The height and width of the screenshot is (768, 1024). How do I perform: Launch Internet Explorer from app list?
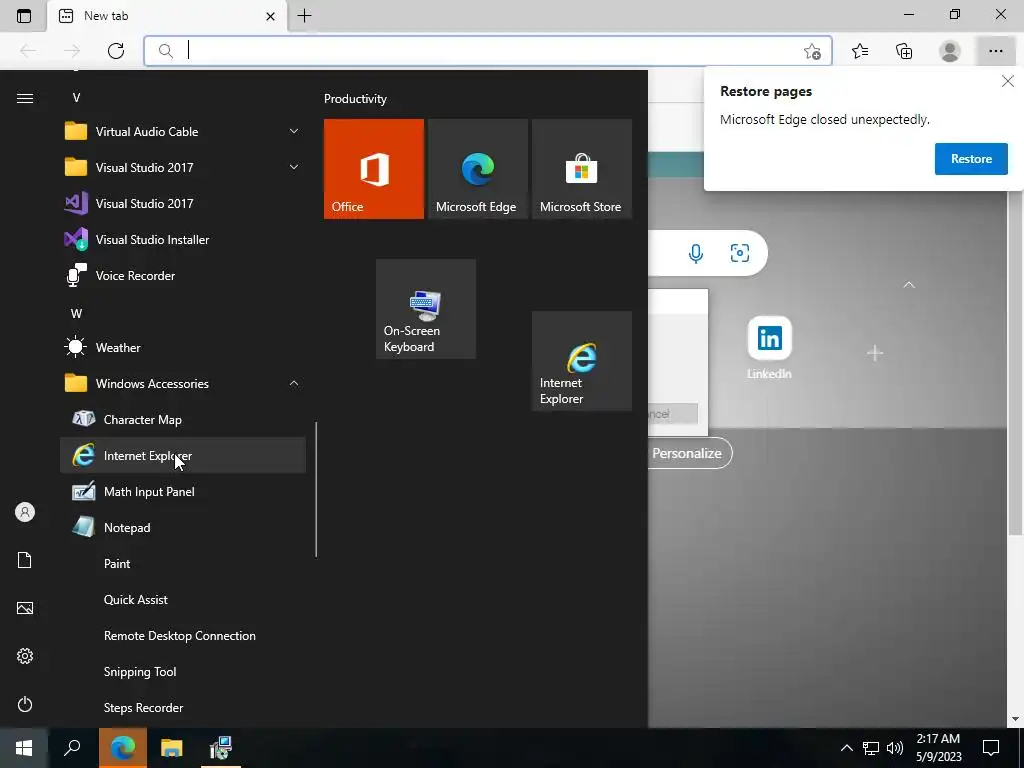183,455
